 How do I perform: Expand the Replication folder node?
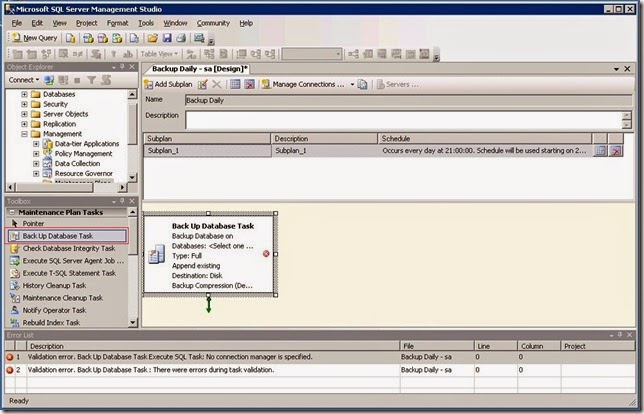24,124
